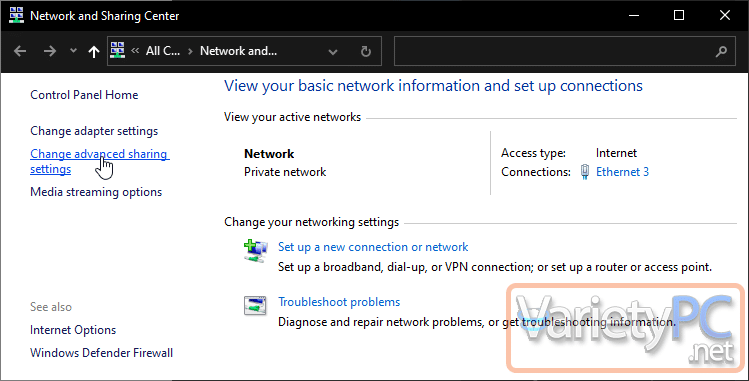Click the Network and Sharing Center title icon

coord(16,15)
